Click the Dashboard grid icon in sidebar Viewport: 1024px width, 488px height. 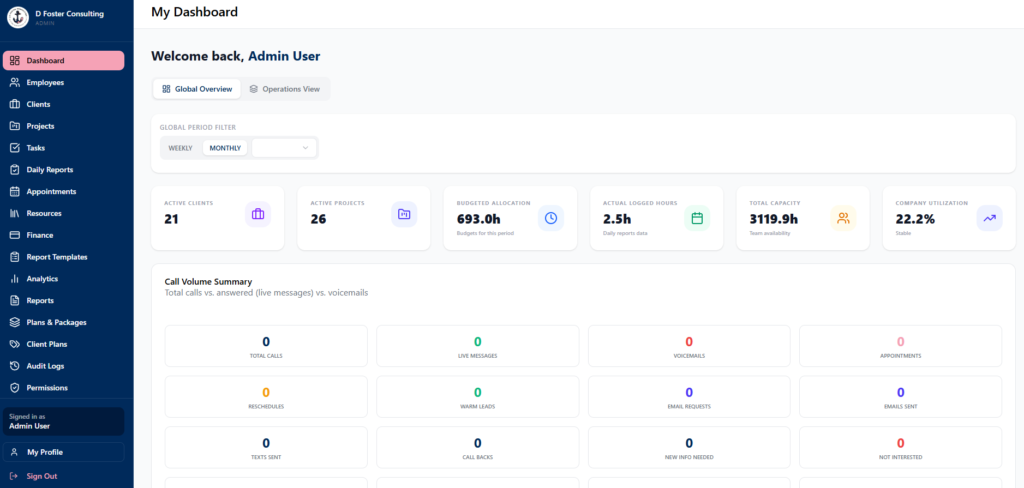[14, 61]
